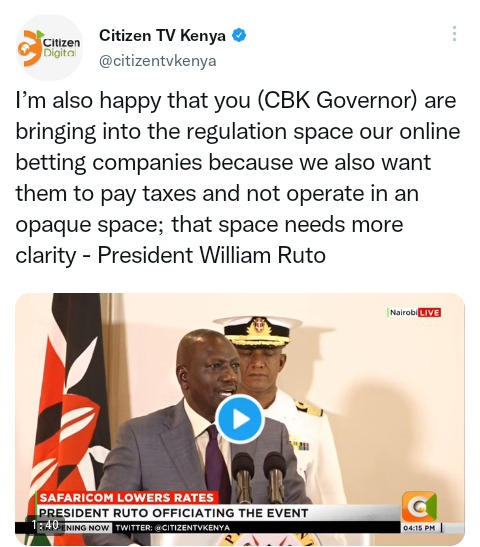Click the TWITTER: @CITIZENTVKENYA ticker text
480x547 pixels.
pyautogui.click(x=172, y=527)
